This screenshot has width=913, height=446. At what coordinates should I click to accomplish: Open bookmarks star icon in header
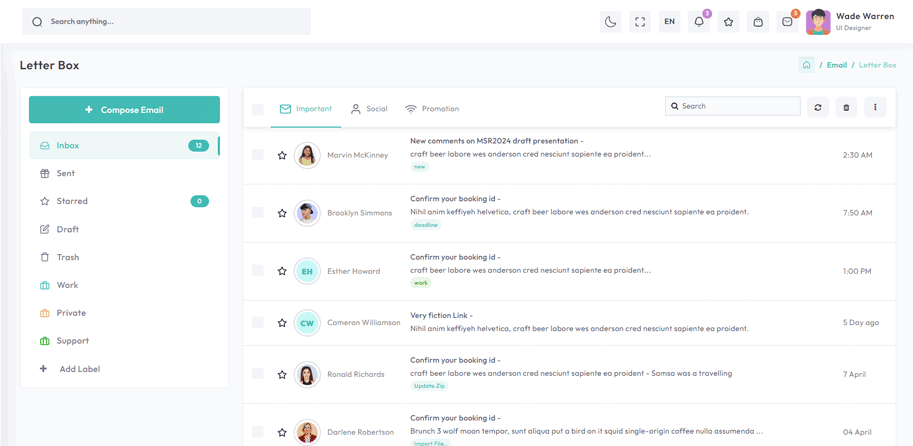(729, 22)
